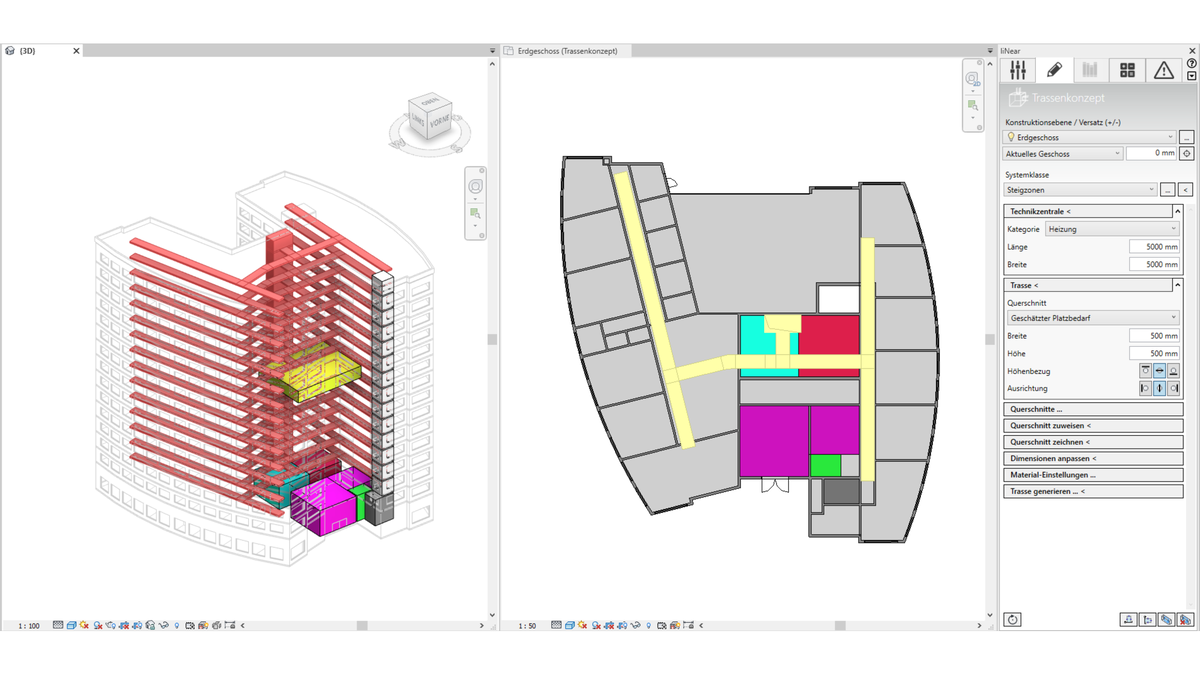Screen dimensions: 1200x675
Task: Set Höhenbezug to top reference
Action: click(x=1145, y=371)
